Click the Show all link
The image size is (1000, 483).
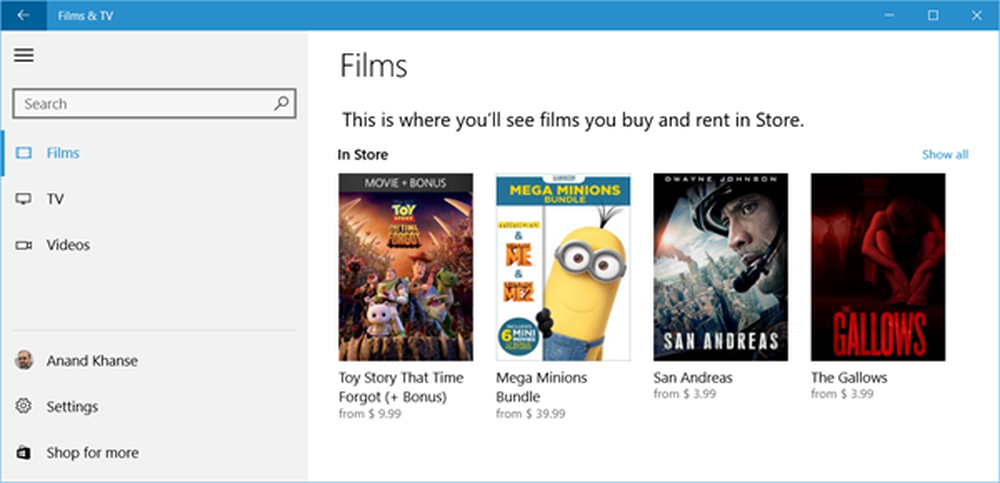[945, 154]
